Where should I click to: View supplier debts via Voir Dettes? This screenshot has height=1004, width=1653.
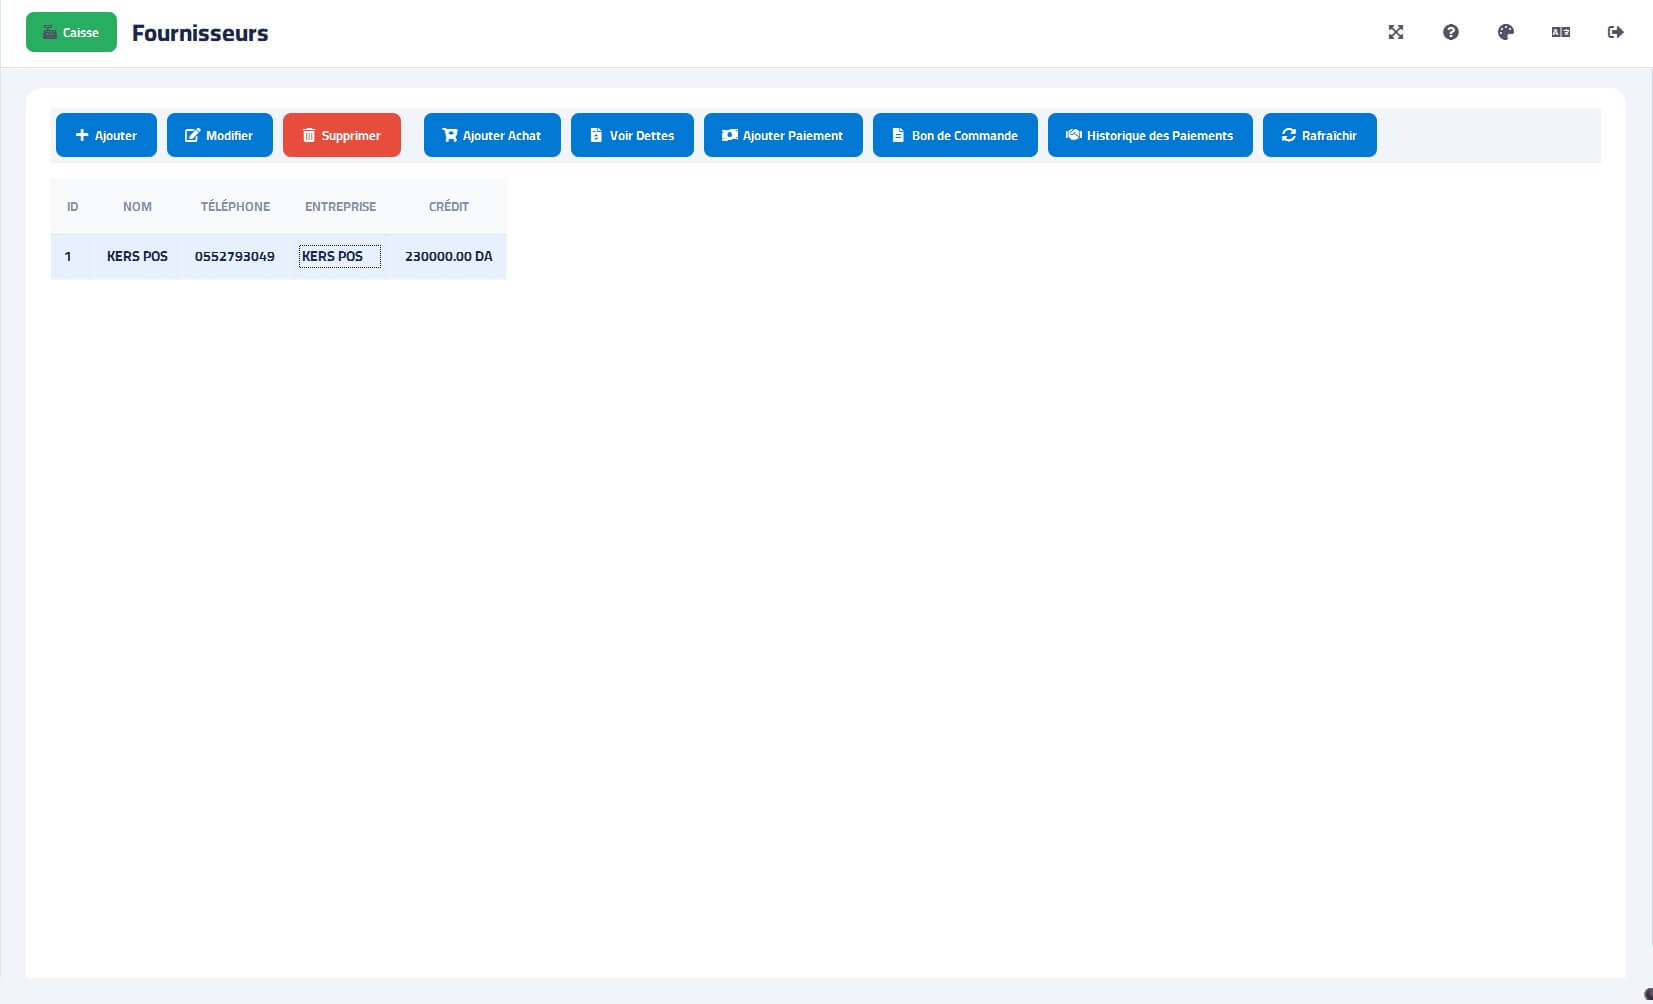point(632,135)
